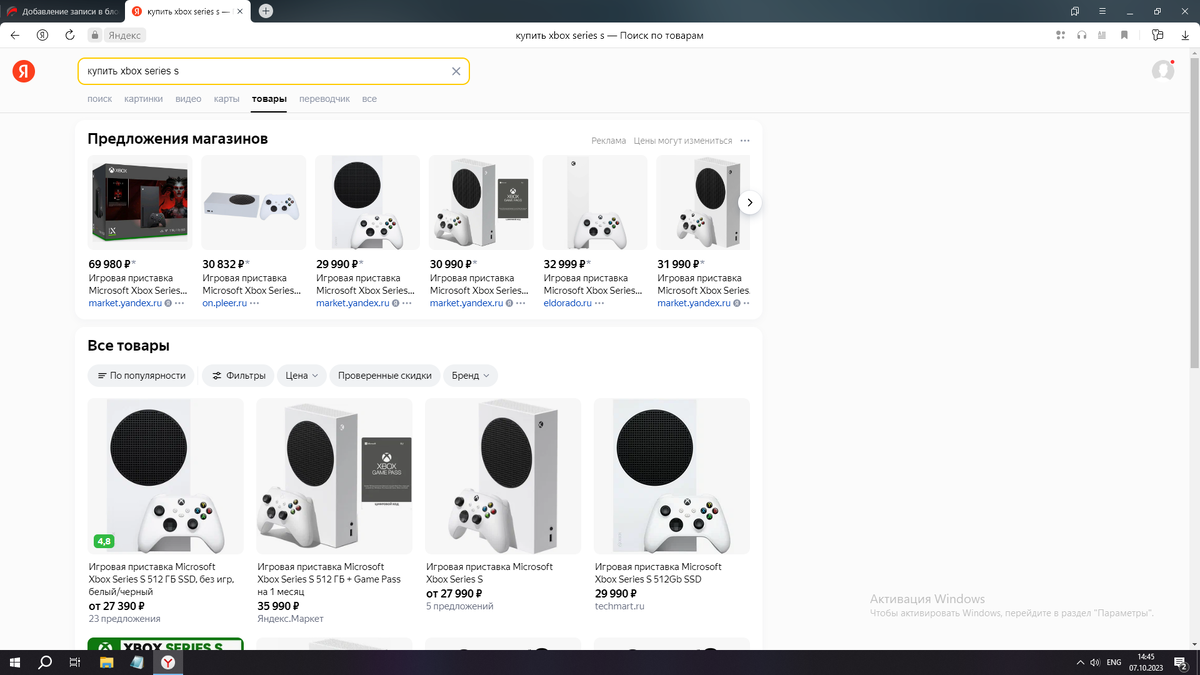
Task: Open the downloads arrow icon
Action: click(1184, 35)
